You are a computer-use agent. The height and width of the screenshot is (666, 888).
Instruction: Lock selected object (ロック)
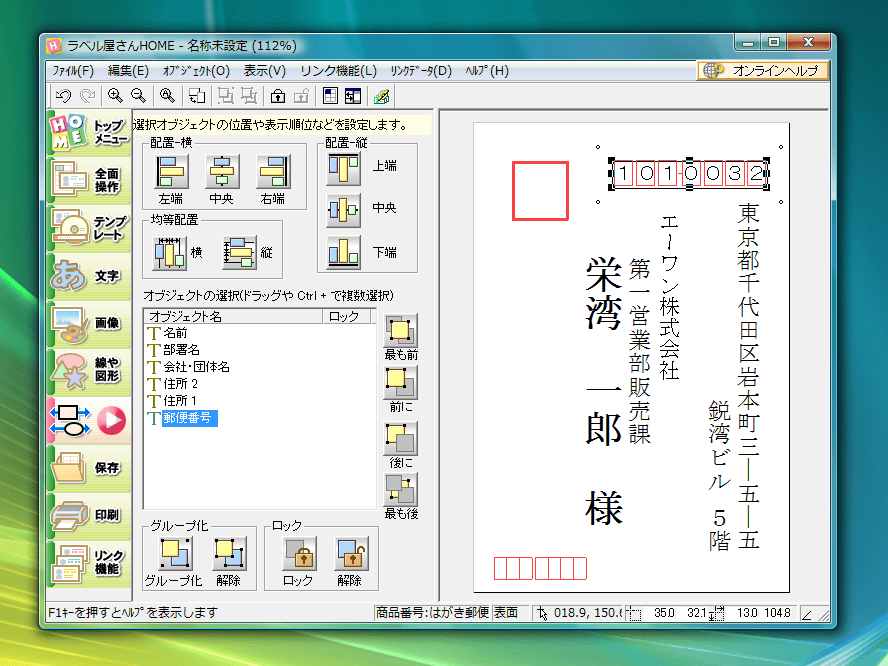click(300, 554)
